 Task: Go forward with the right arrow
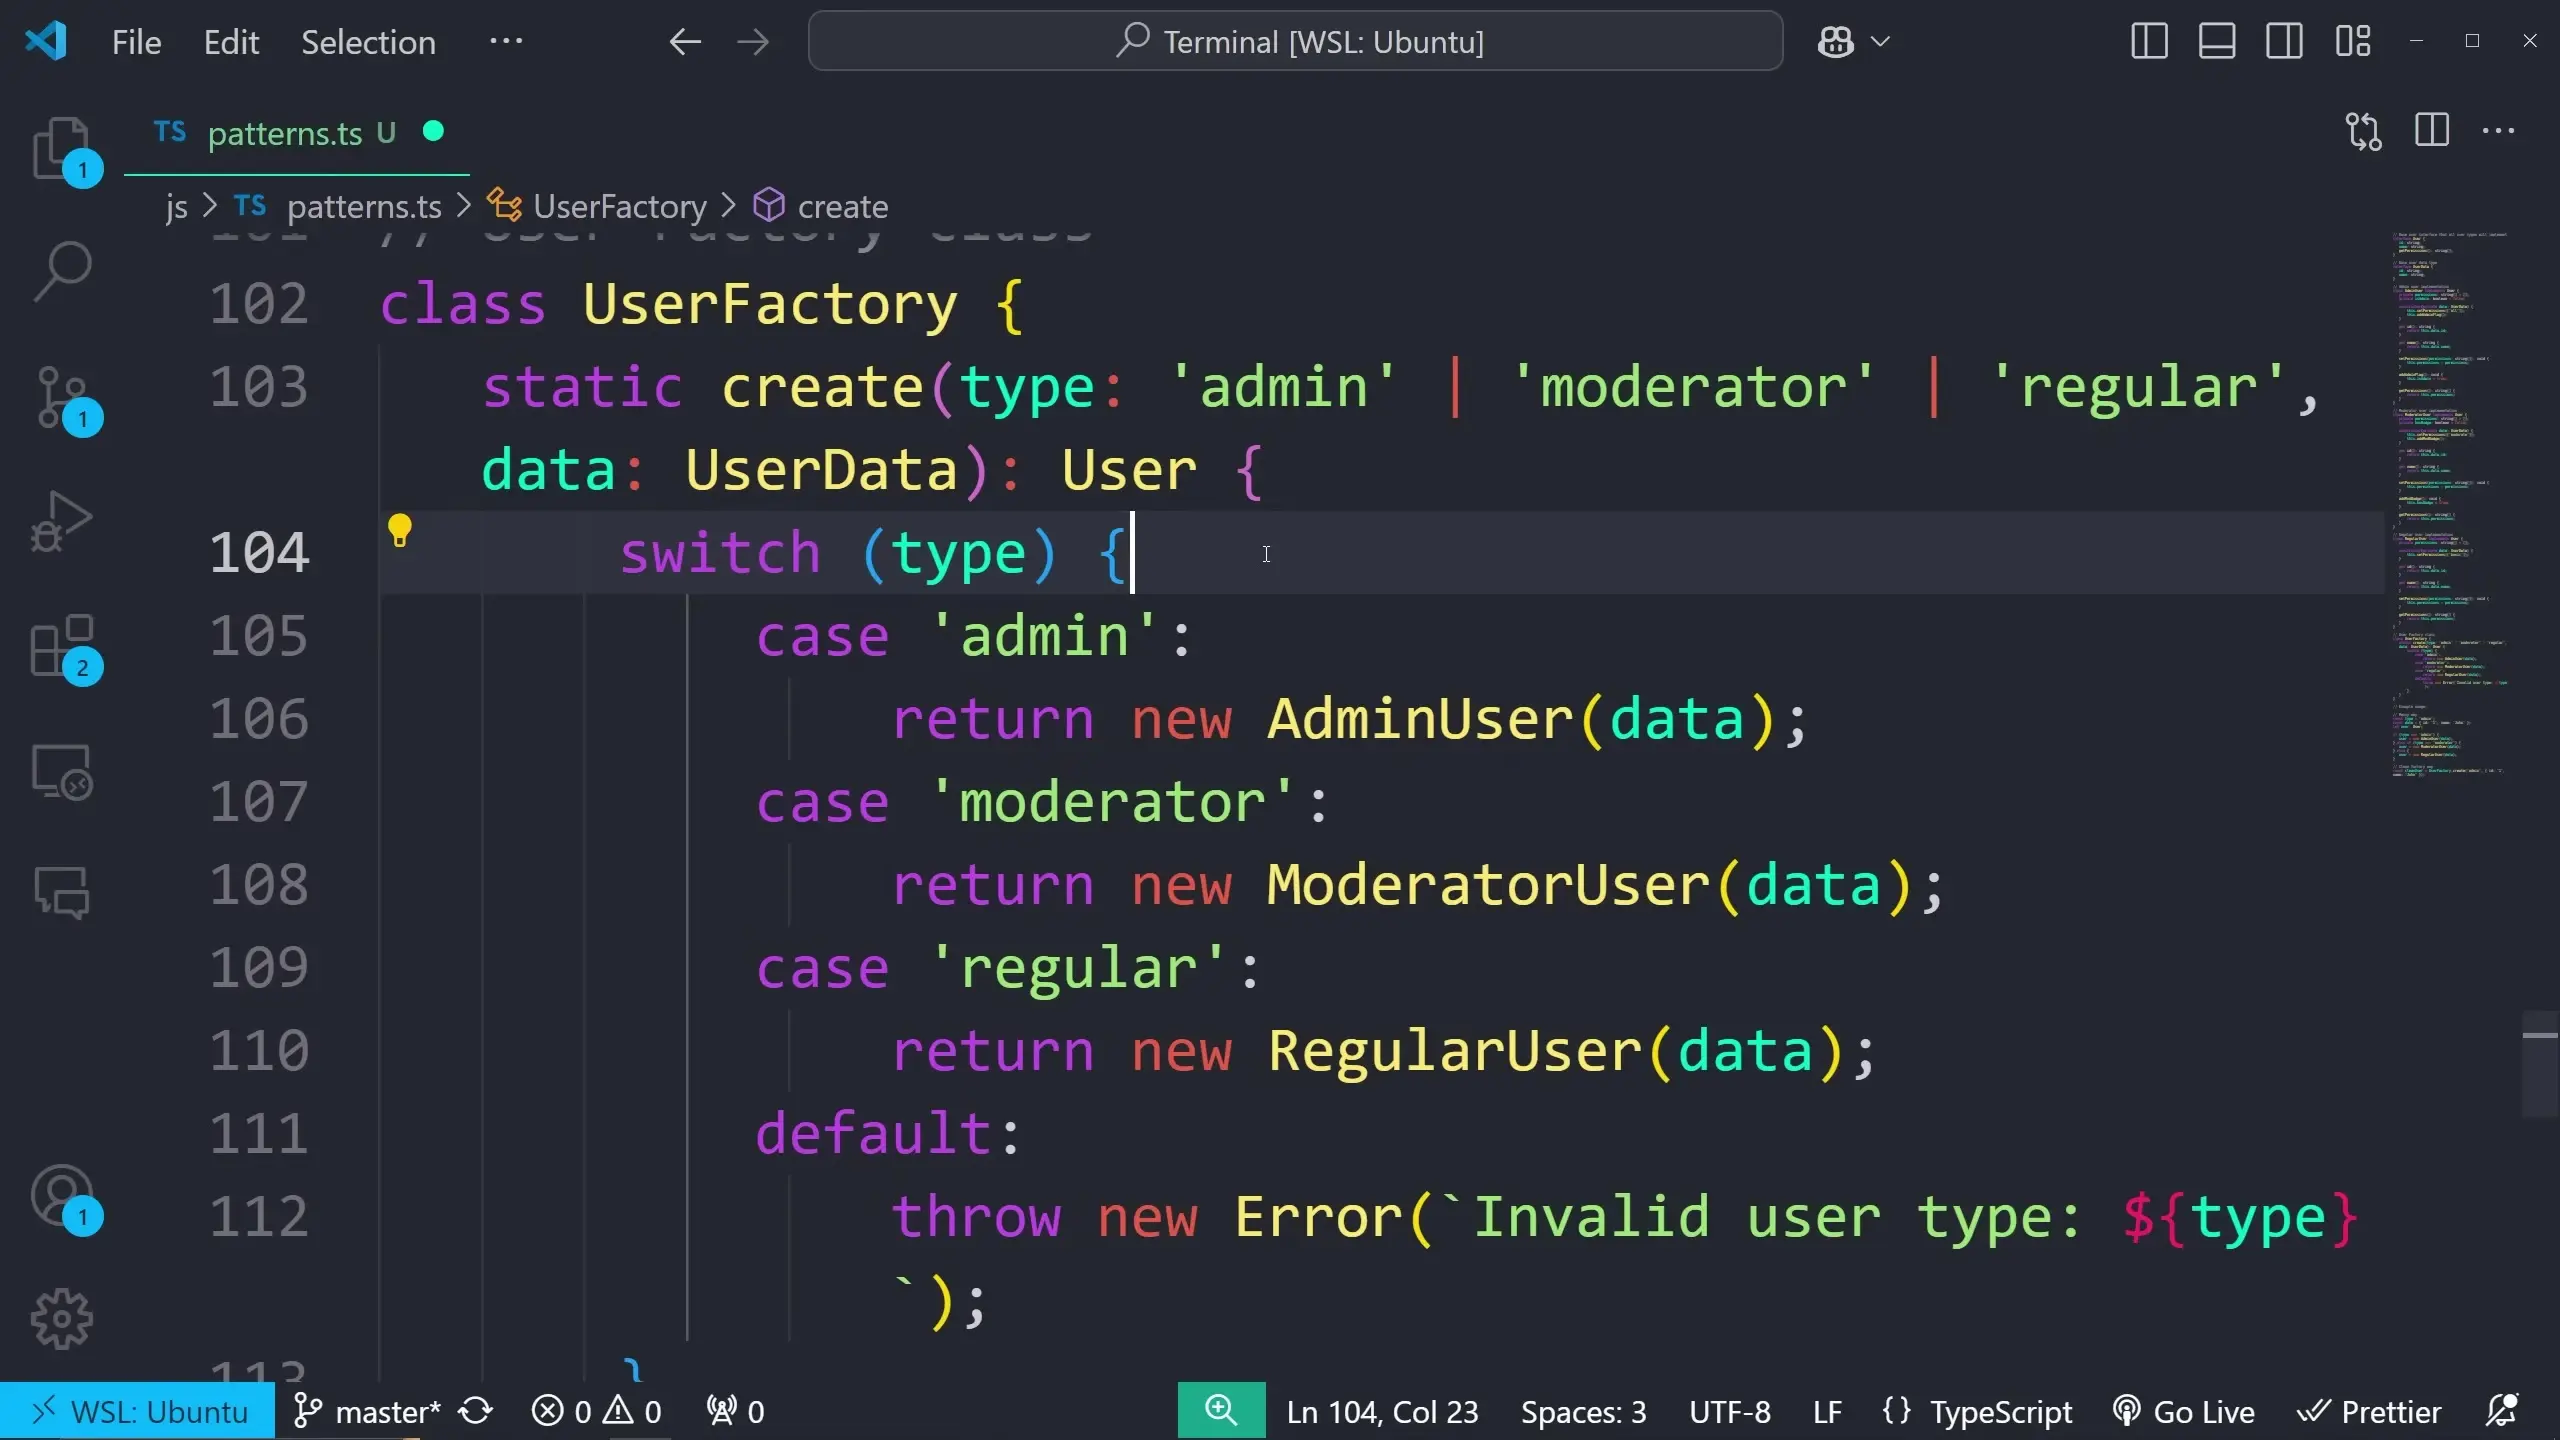click(753, 42)
